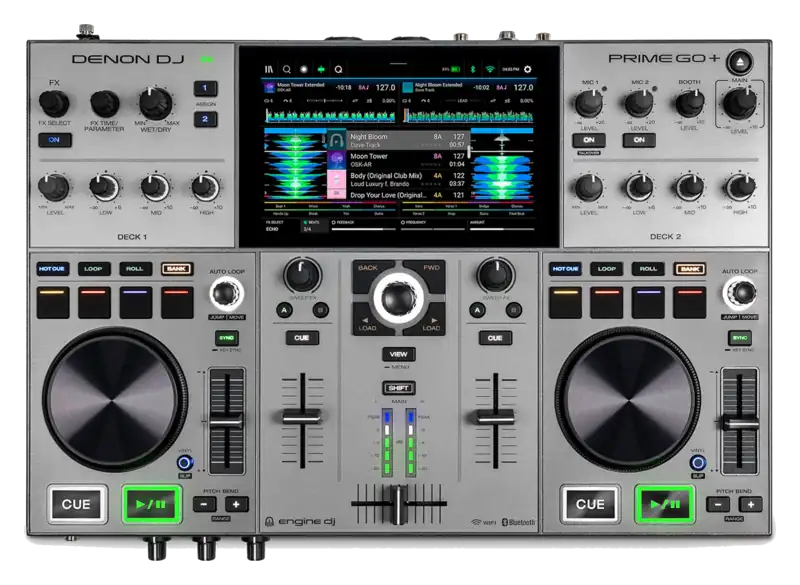Click the Deck 2 jog wheel
The width and height of the screenshot is (800, 585).
pyautogui.click(x=627, y=399)
